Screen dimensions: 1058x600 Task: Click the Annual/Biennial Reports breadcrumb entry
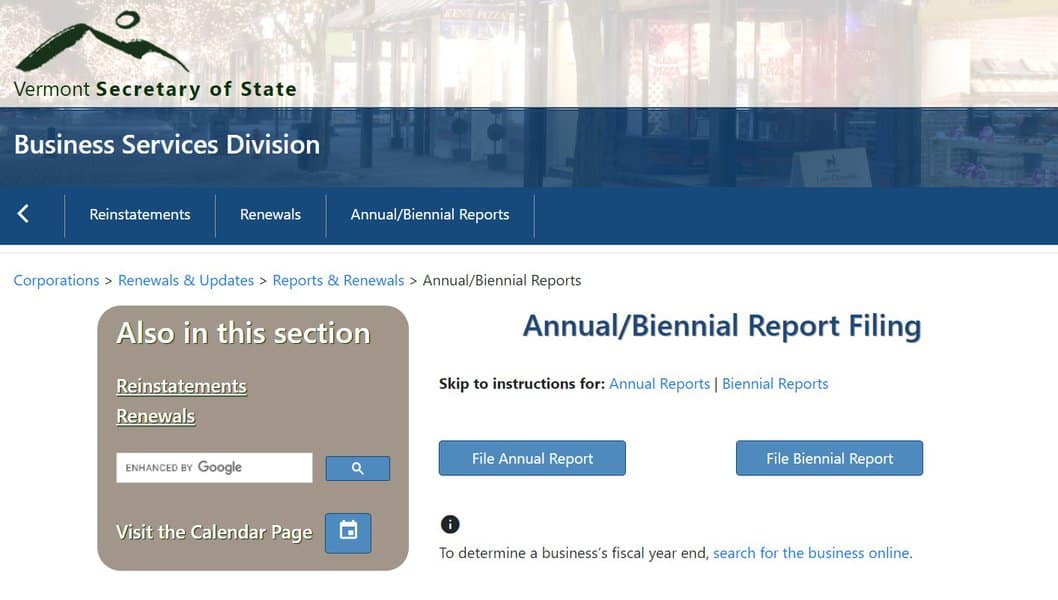[x=502, y=280]
